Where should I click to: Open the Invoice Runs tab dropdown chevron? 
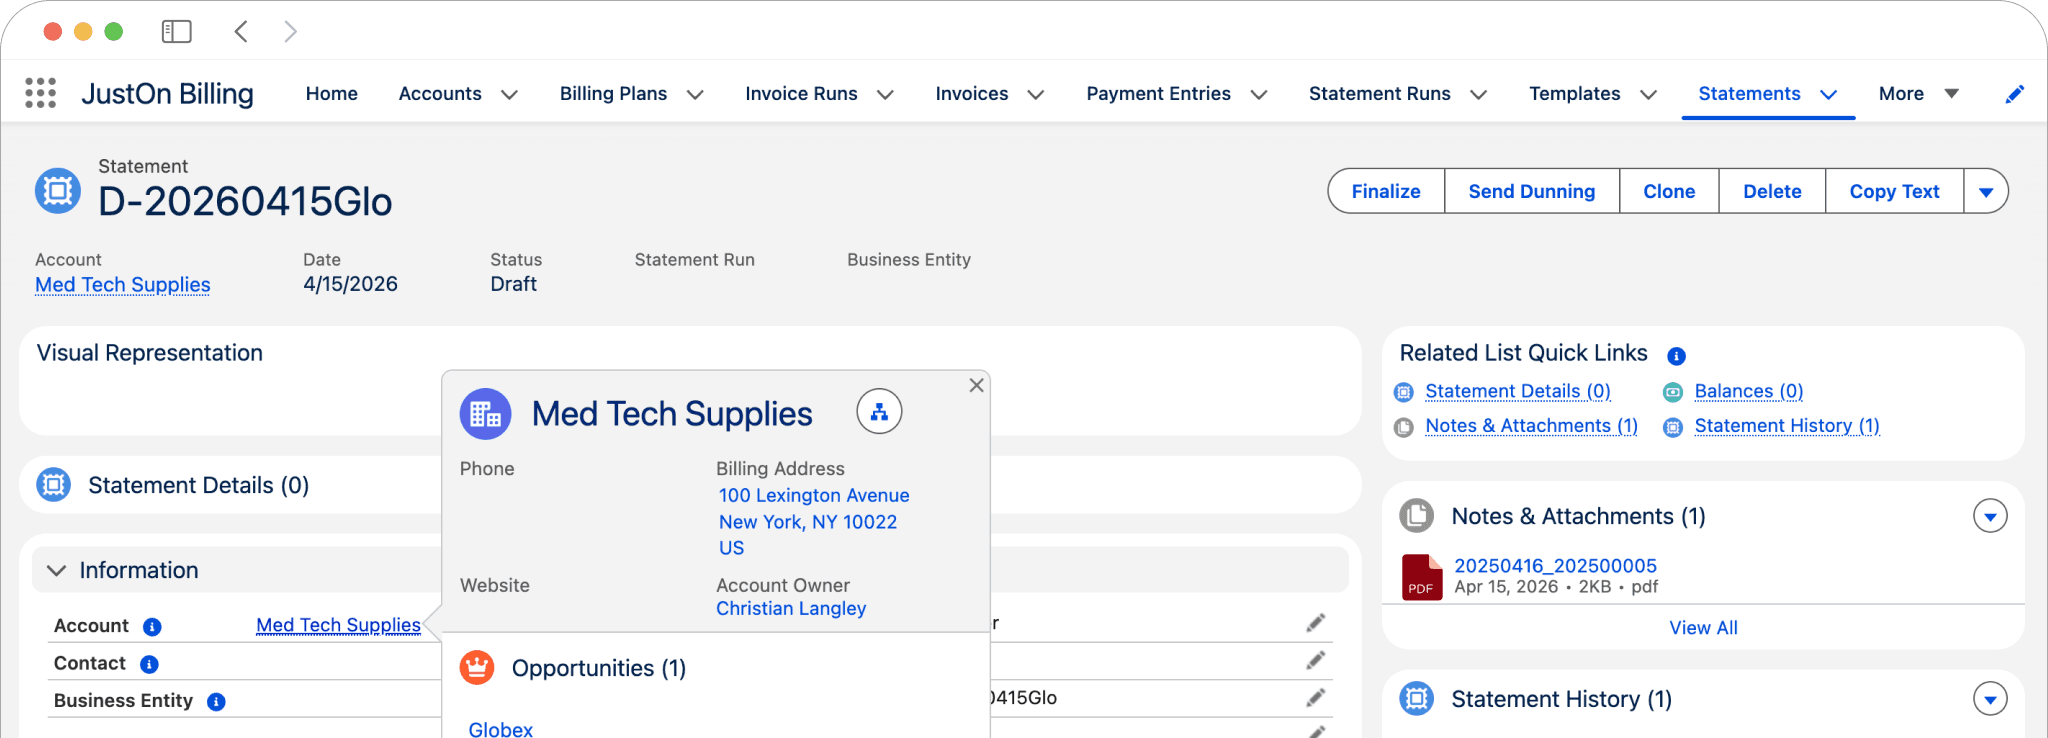click(885, 94)
